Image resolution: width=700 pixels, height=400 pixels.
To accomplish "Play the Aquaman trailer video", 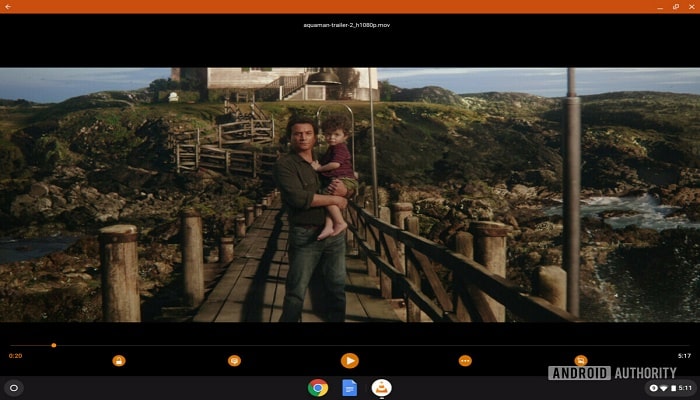I will (350, 360).
